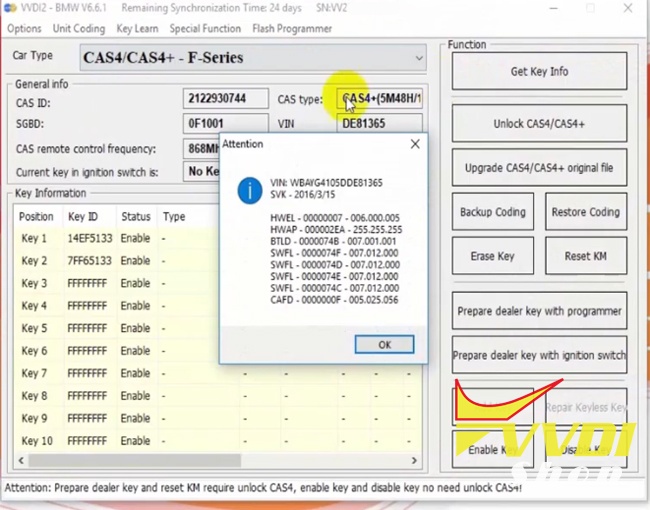Click the Reset KM button
650x510 pixels.
click(x=586, y=256)
